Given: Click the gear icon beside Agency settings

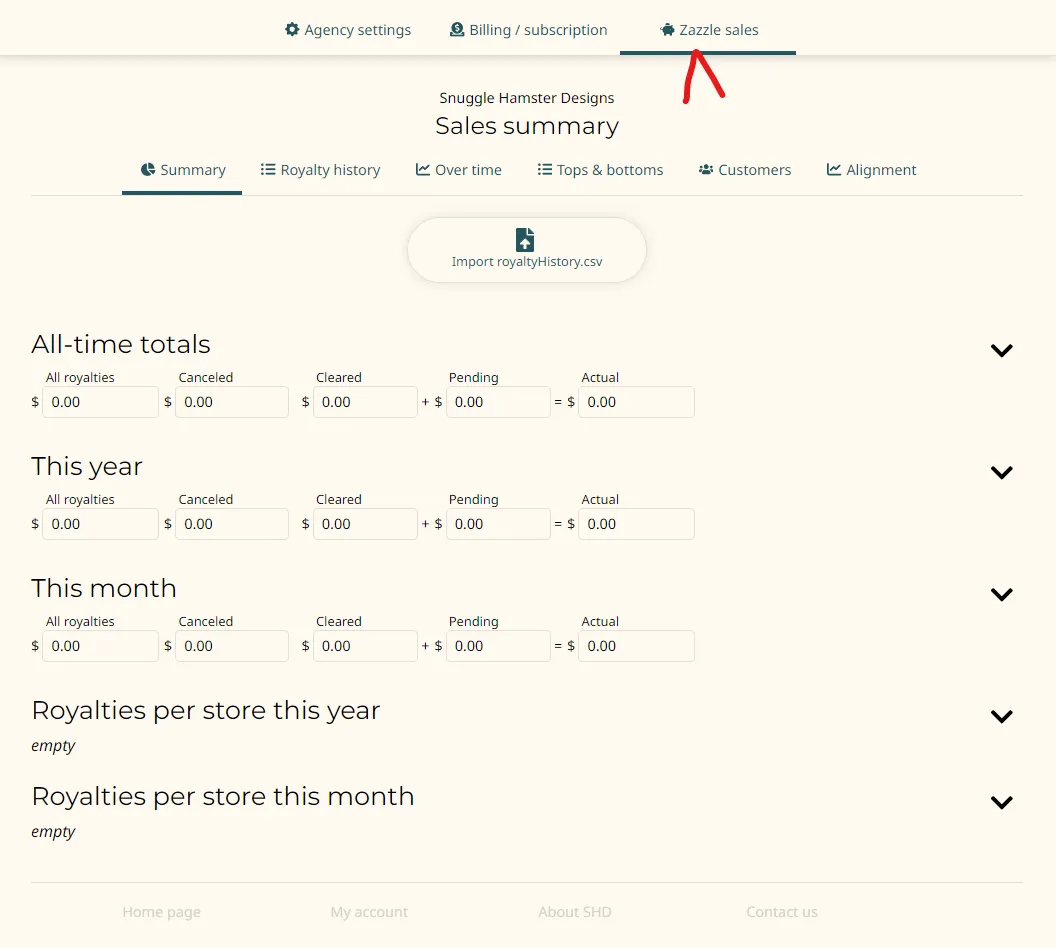Looking at the screenshot, I should [x=292, y=30].
